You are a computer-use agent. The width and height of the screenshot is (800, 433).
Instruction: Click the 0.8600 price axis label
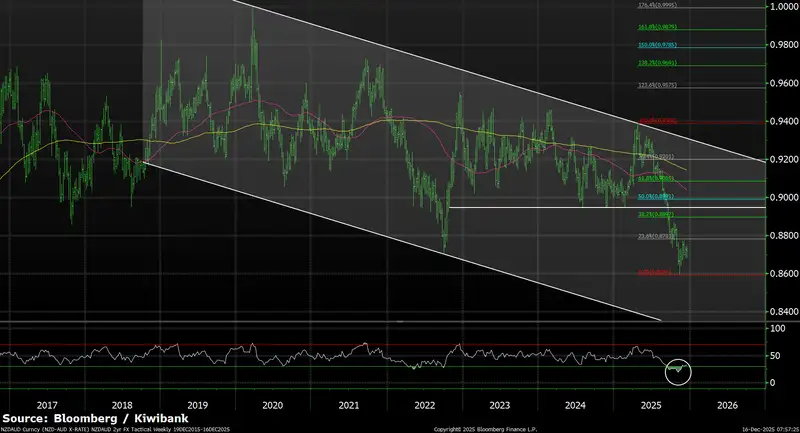point(781,274)
